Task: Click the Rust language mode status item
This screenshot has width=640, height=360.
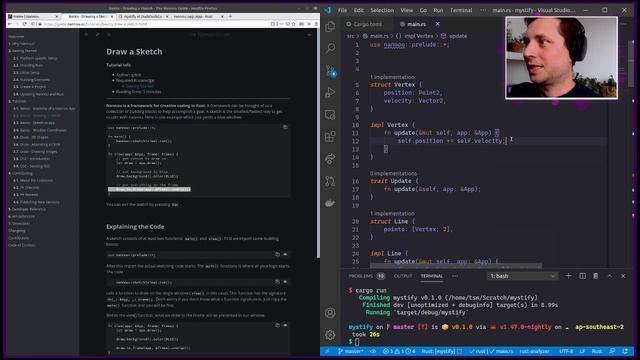Action: point(597,351)
